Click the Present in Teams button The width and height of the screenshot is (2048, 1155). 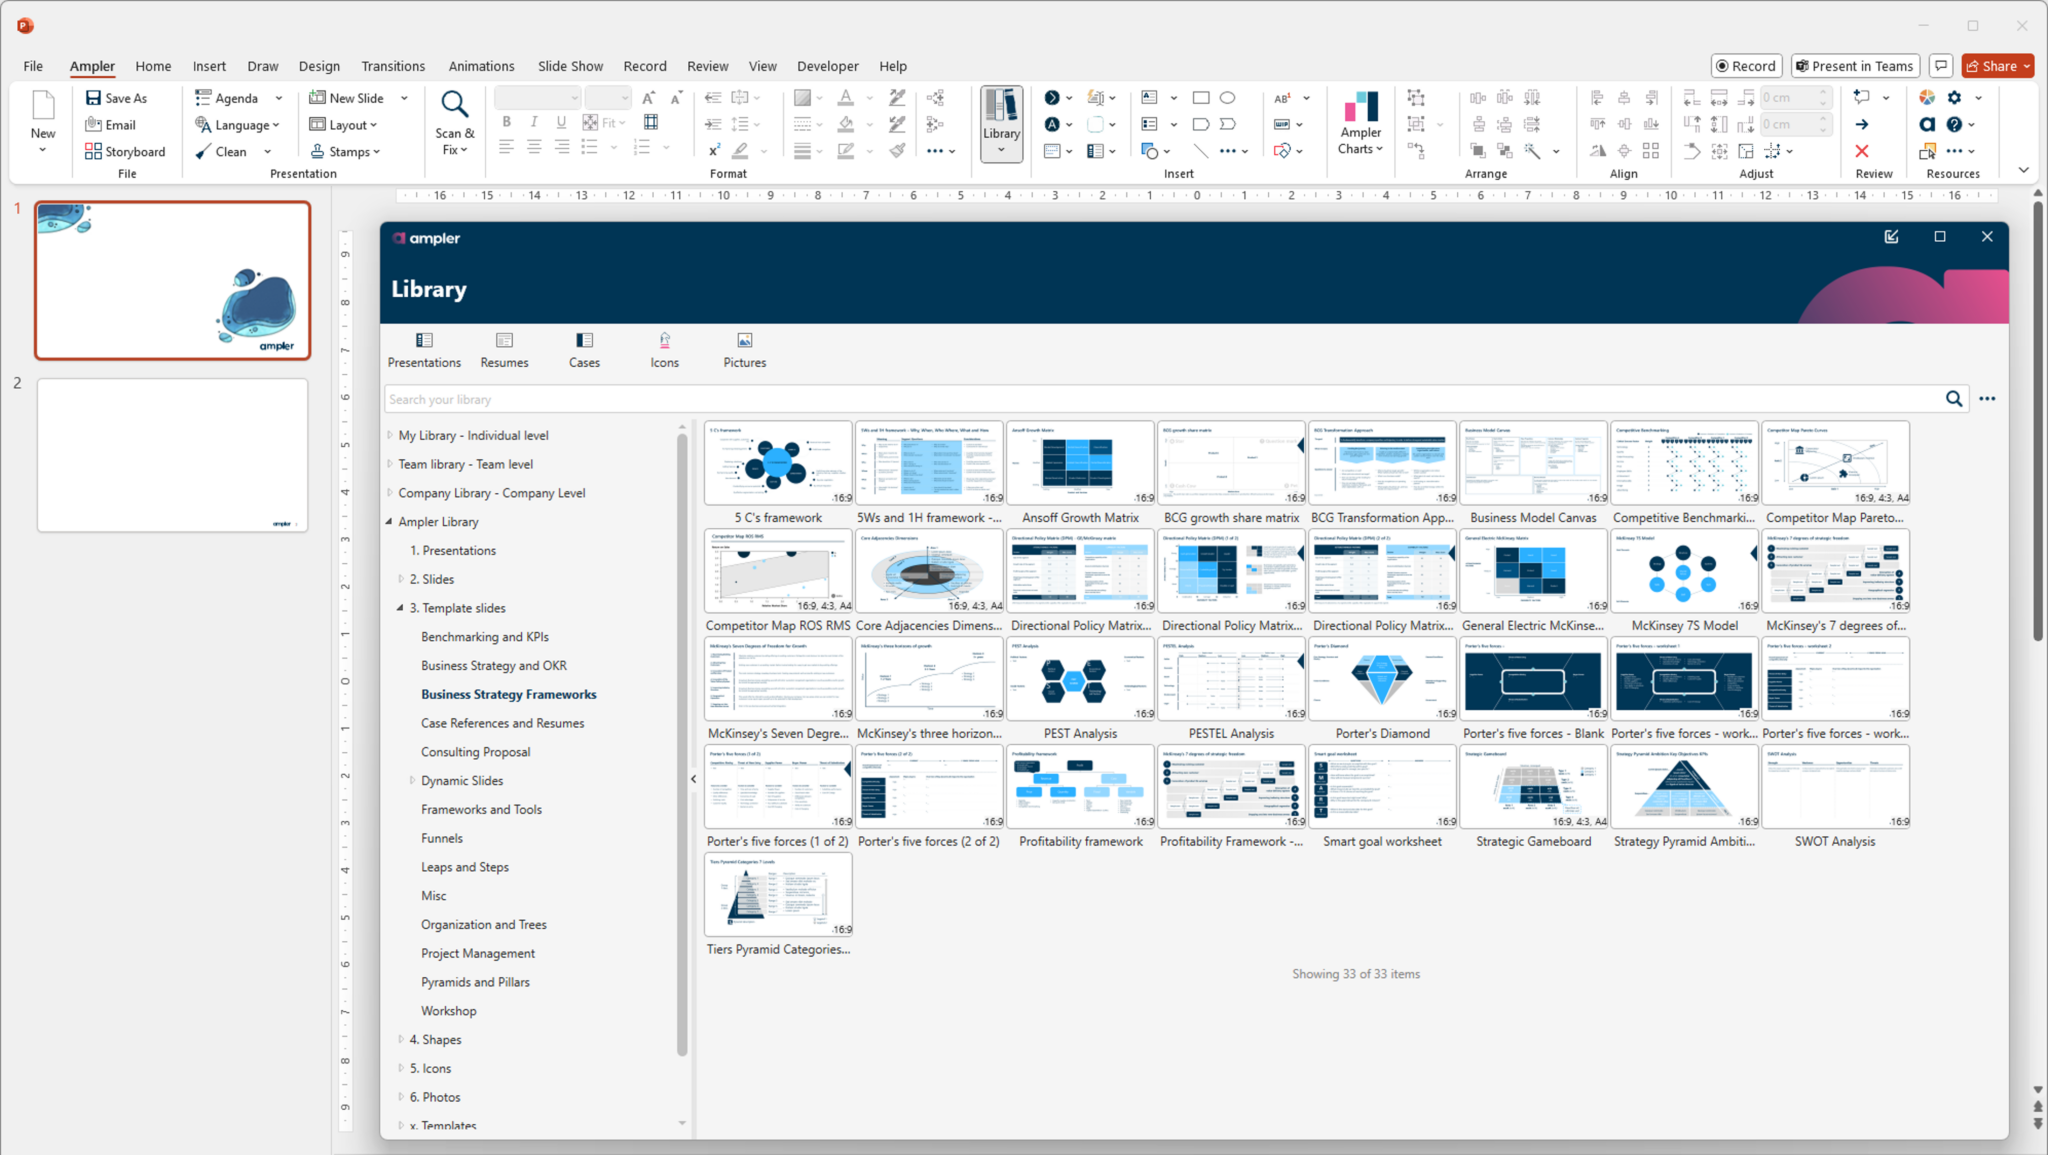(1853, 65)
